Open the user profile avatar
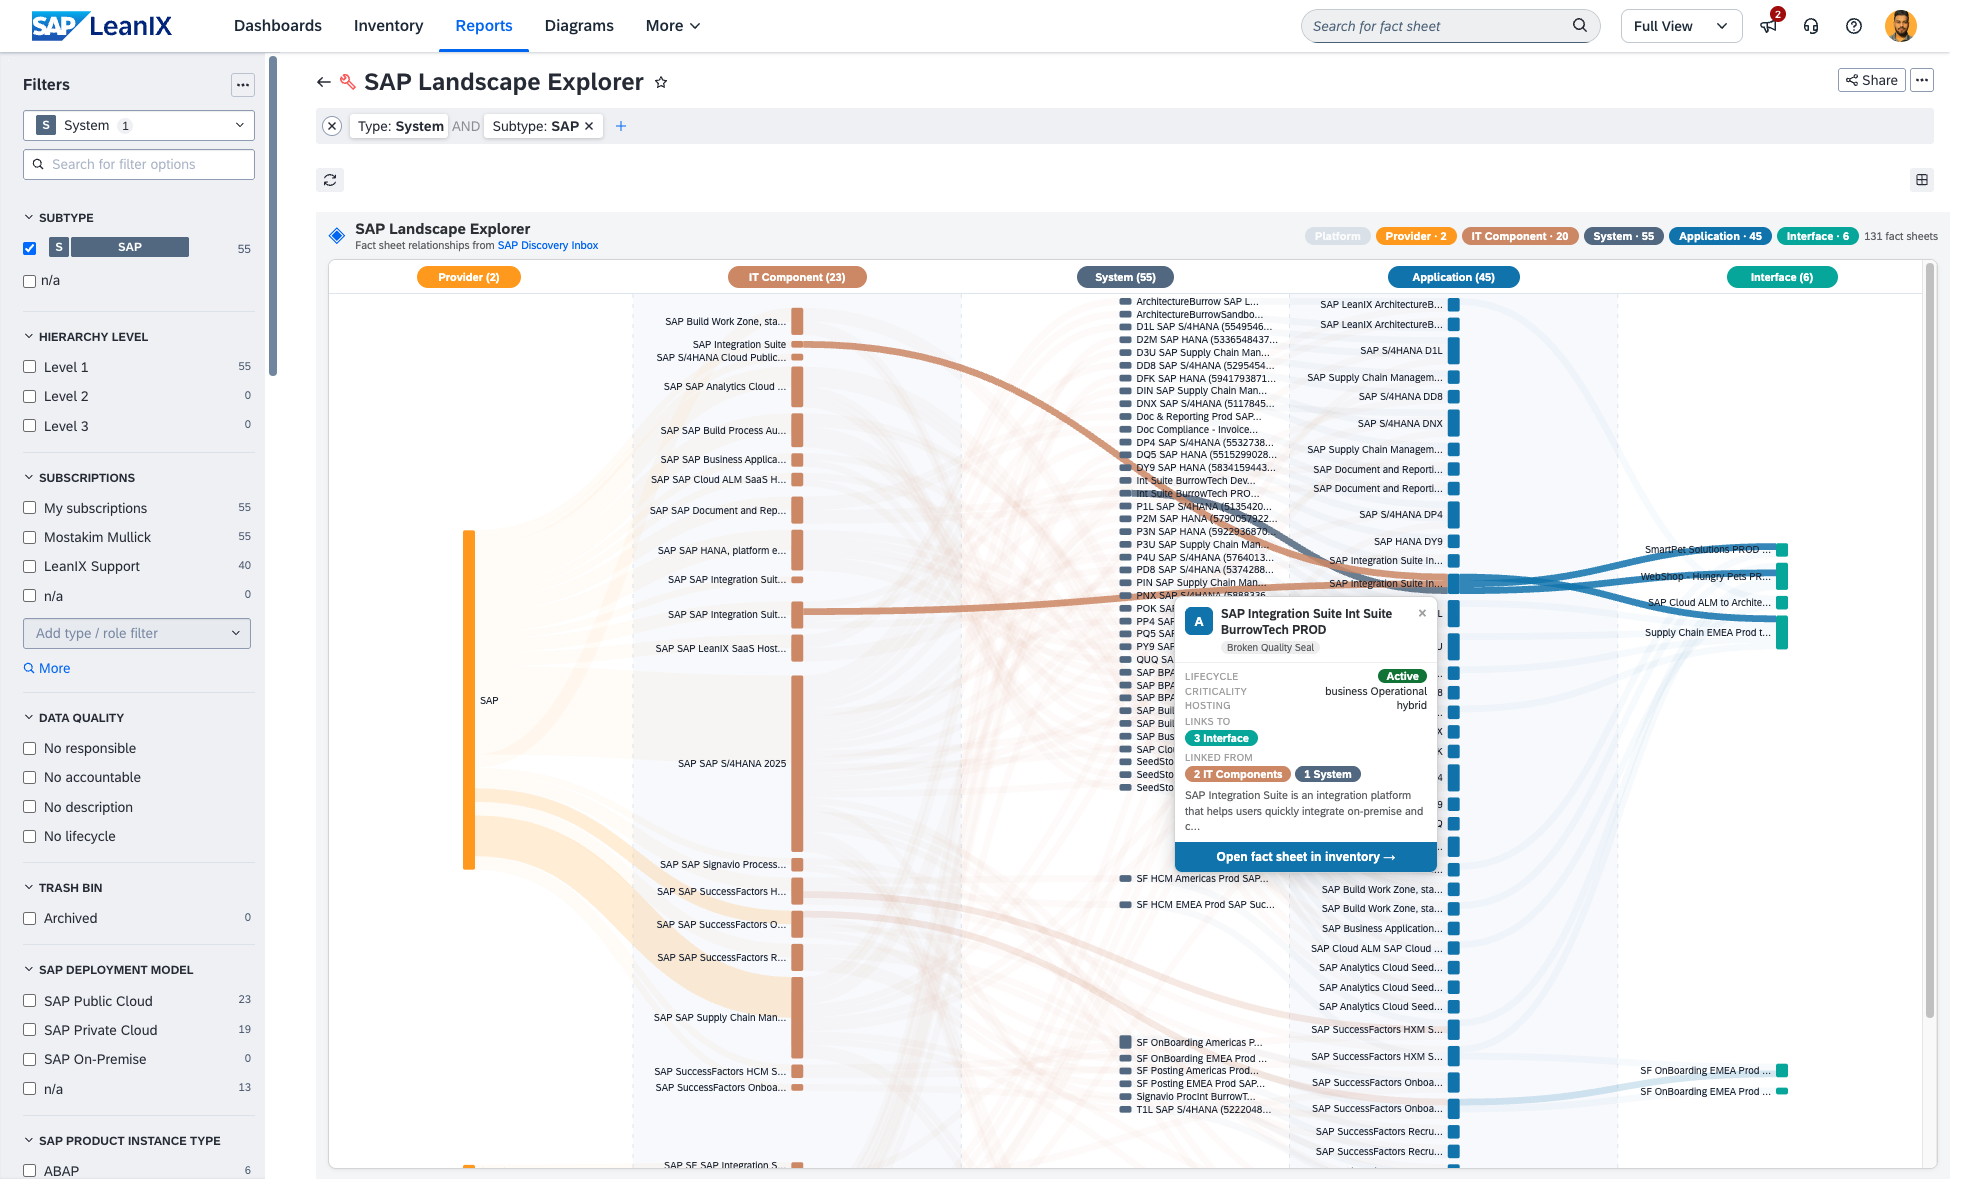Image resolution: width=1965 pixels, height=1179 pixels. click(1901, 26)
